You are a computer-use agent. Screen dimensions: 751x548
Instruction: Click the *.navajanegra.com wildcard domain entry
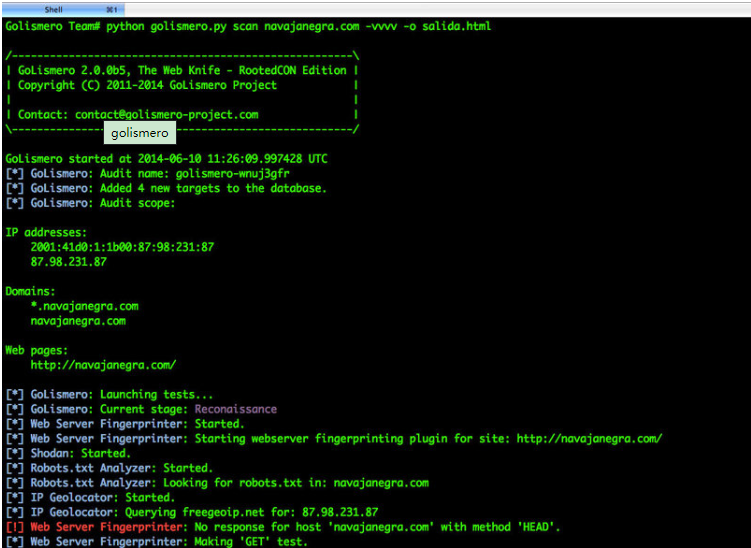click(x=84, y=306)
